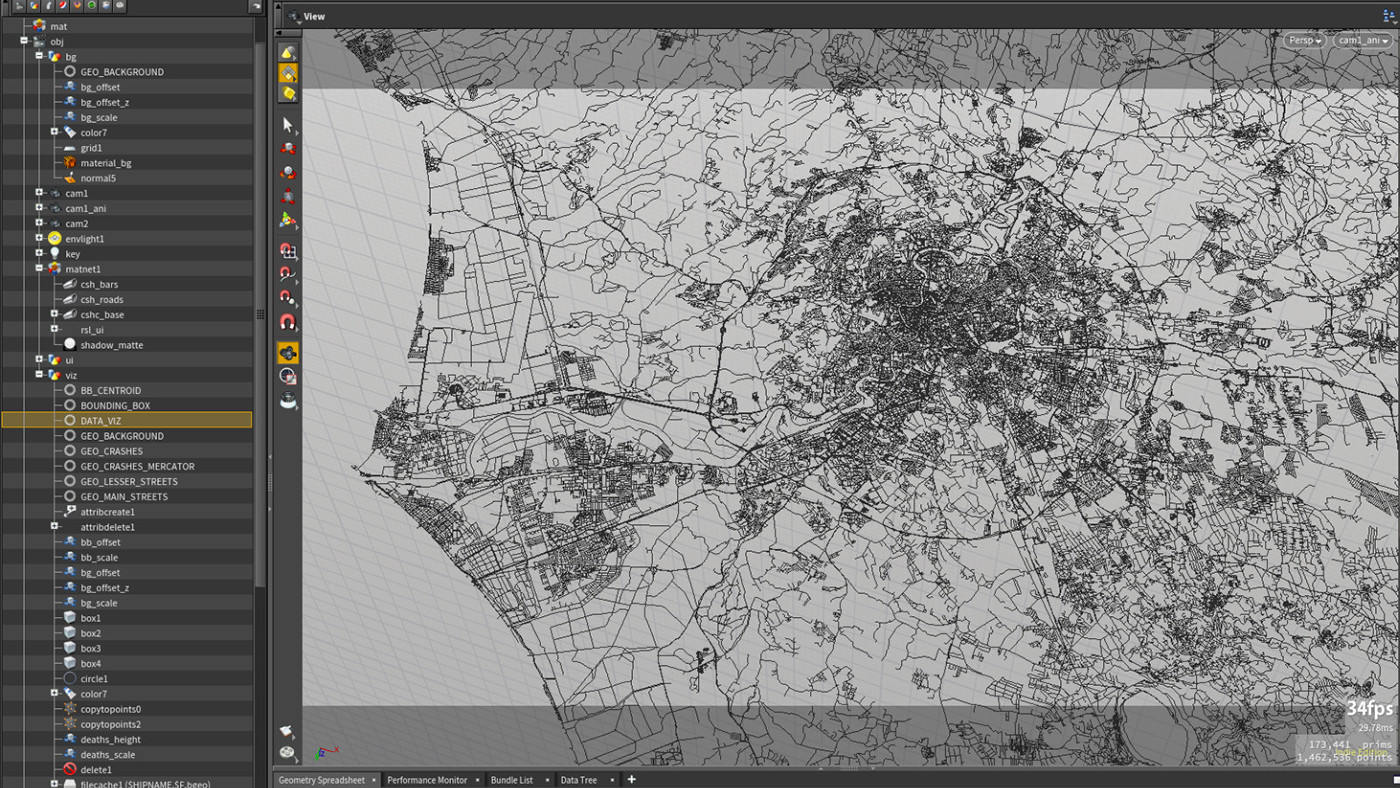
Task: Choose the yellow cube dynamics selection icon
Action: [288, 94]
